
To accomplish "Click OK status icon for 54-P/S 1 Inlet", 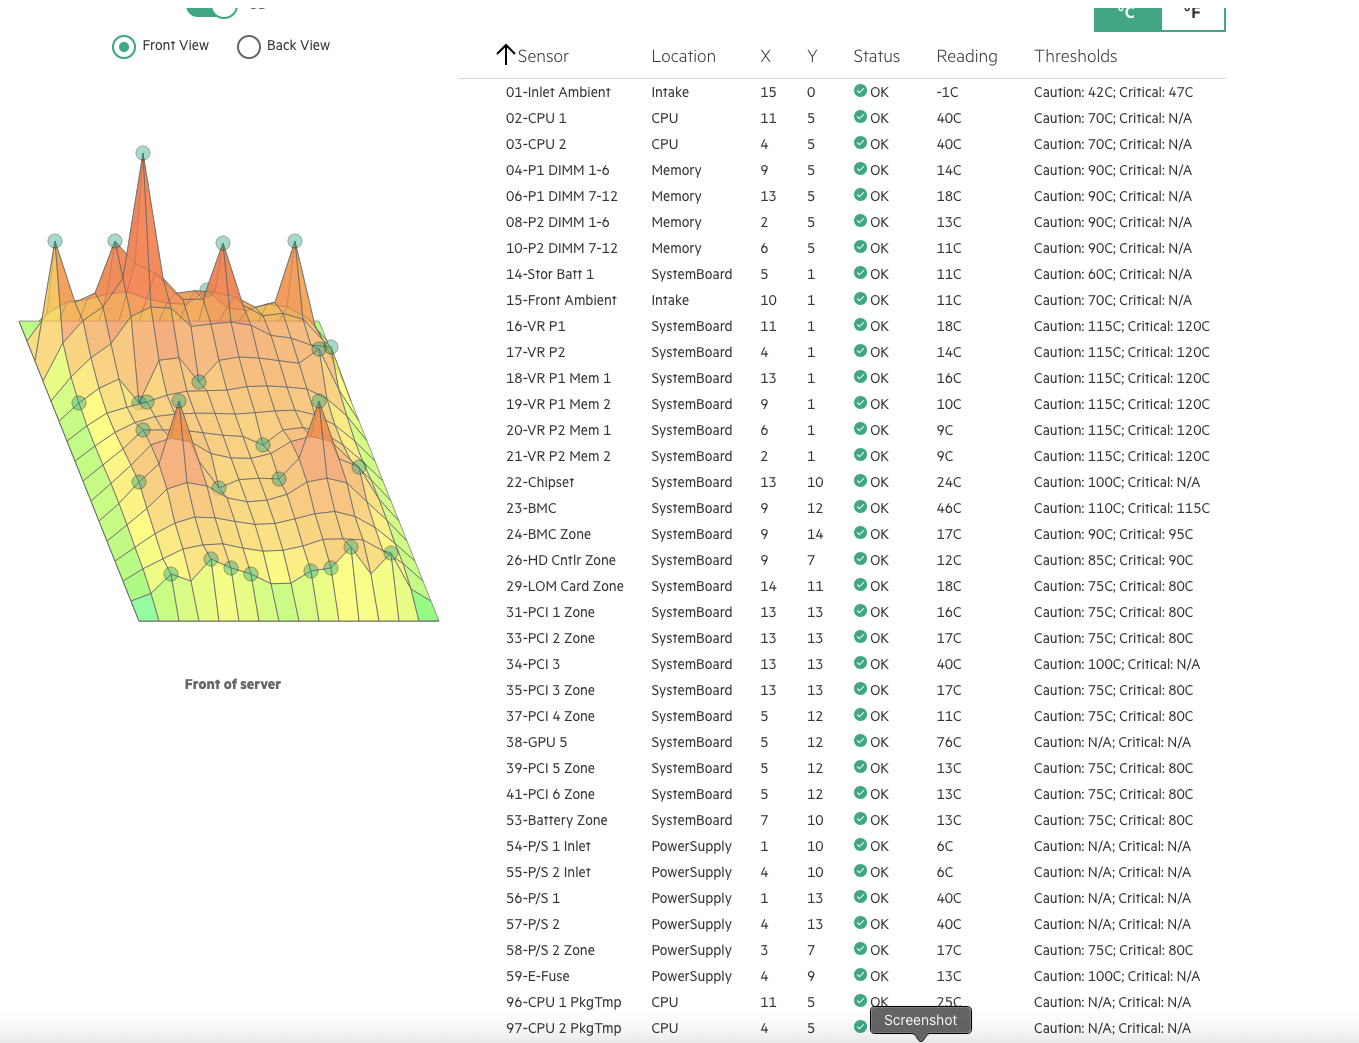I will point(860,845).
